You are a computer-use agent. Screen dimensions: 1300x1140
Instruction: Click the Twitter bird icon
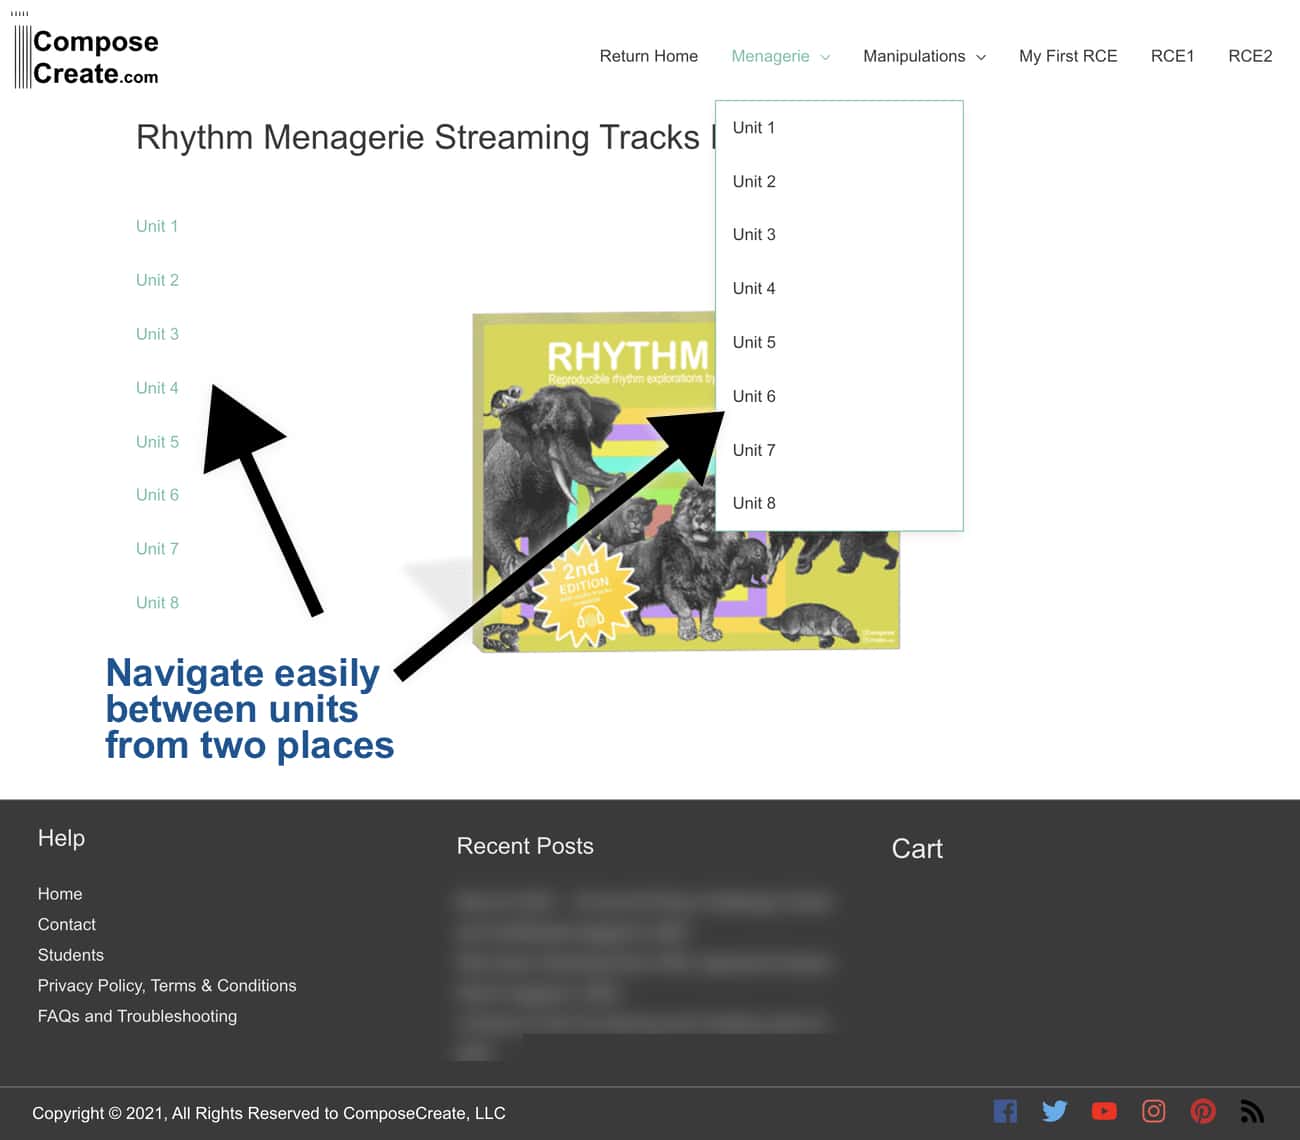pos(1054,1111)
